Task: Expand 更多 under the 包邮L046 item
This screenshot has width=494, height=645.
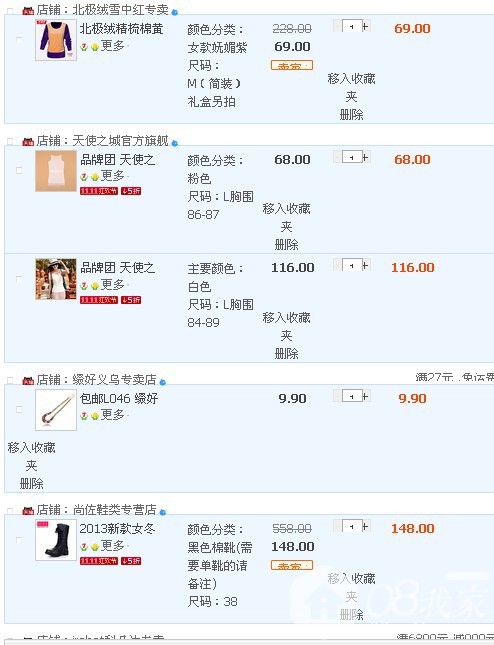Action: pyautogui.click(x=113, y=415)
